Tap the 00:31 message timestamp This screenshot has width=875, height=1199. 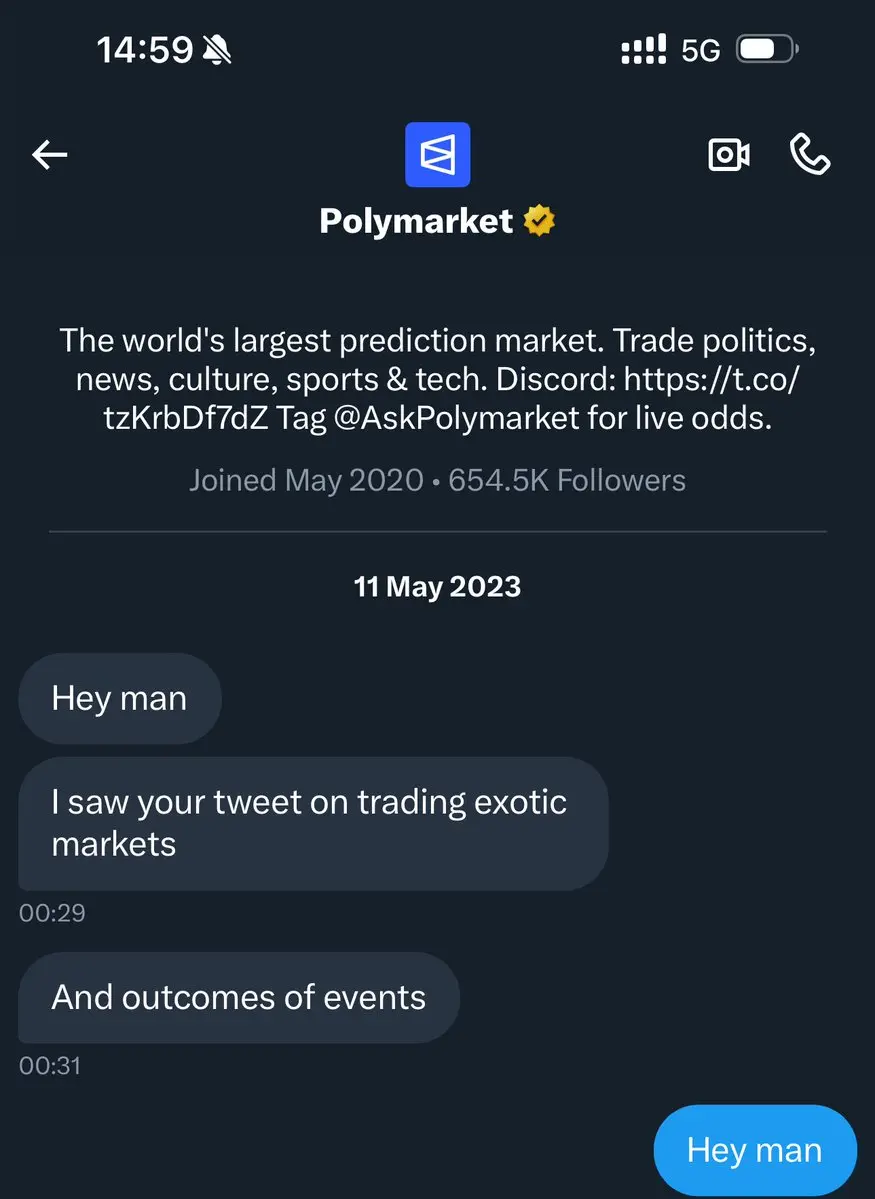click(50, 1066)
